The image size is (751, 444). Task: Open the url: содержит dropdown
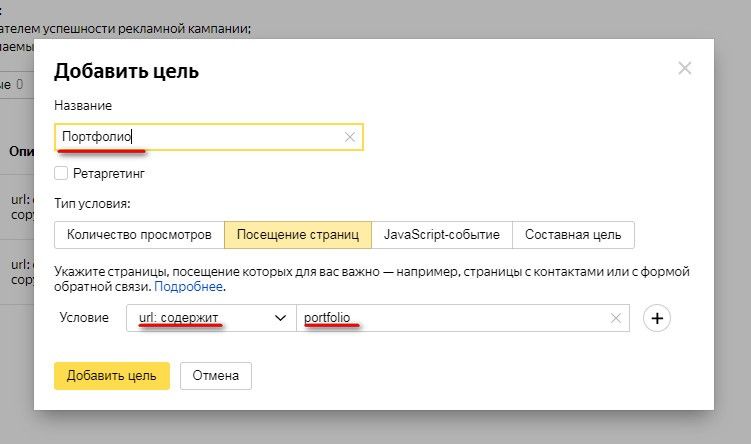coord(210,318)
